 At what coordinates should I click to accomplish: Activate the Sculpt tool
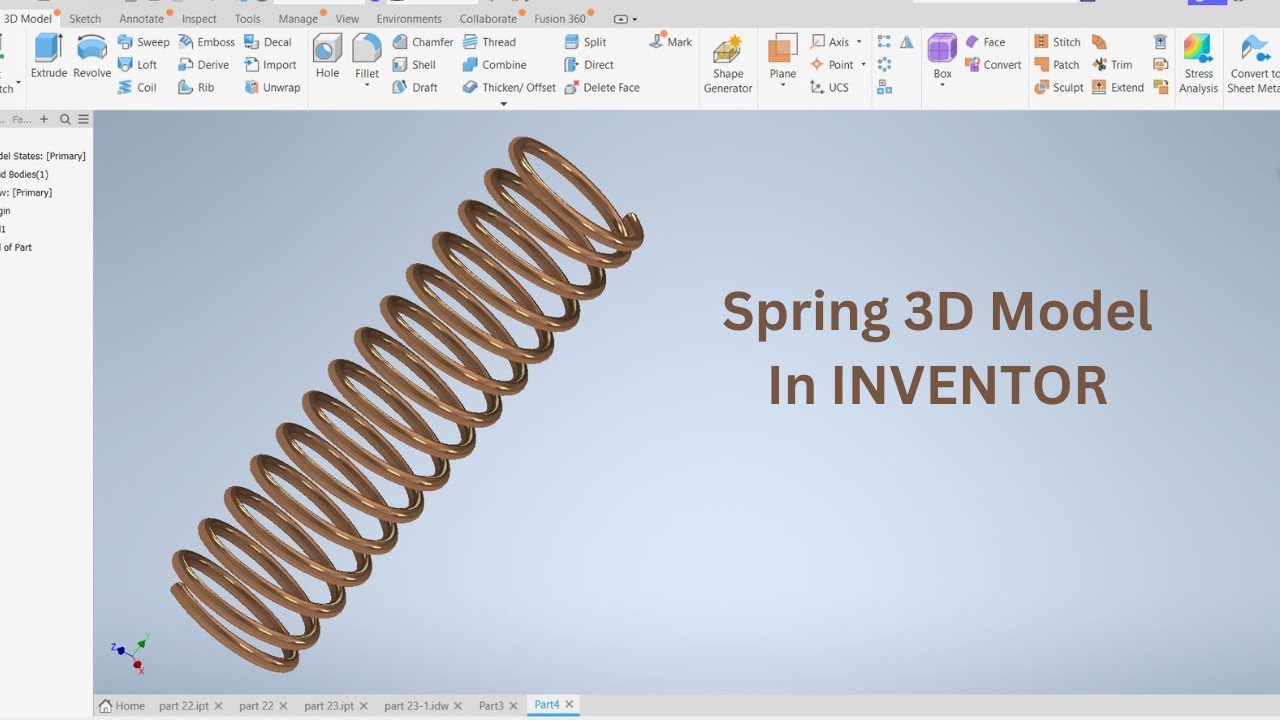pyautogui.click(x=1058, y=88)
